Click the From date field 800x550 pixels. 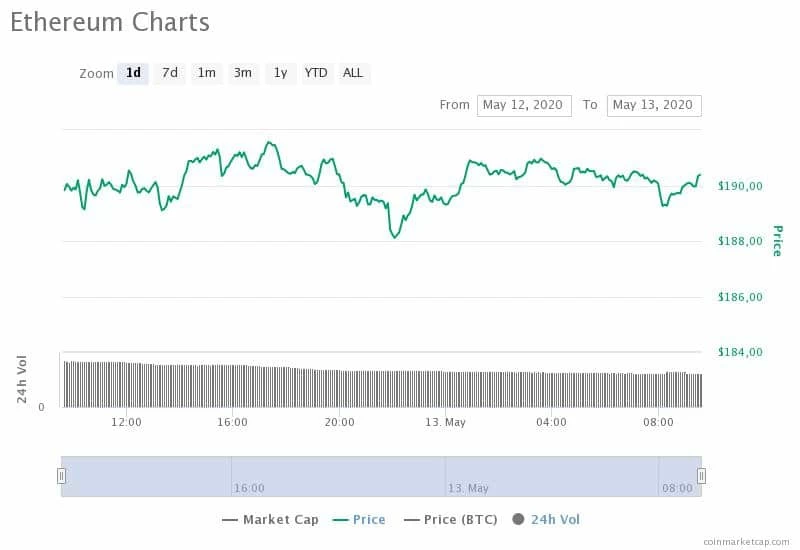pyautogui.click(x=524, y=105)
